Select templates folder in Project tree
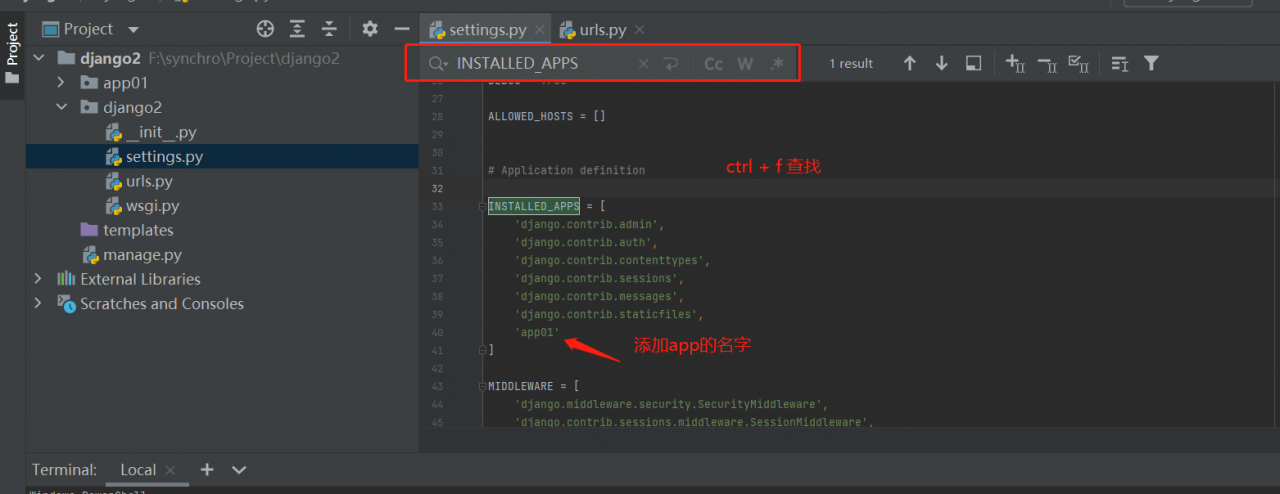The height and width of the screenshot is (494, 1280). tap(127, 230)
